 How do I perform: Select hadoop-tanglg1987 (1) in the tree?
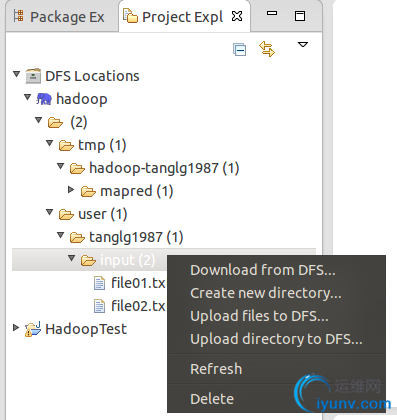164,168
